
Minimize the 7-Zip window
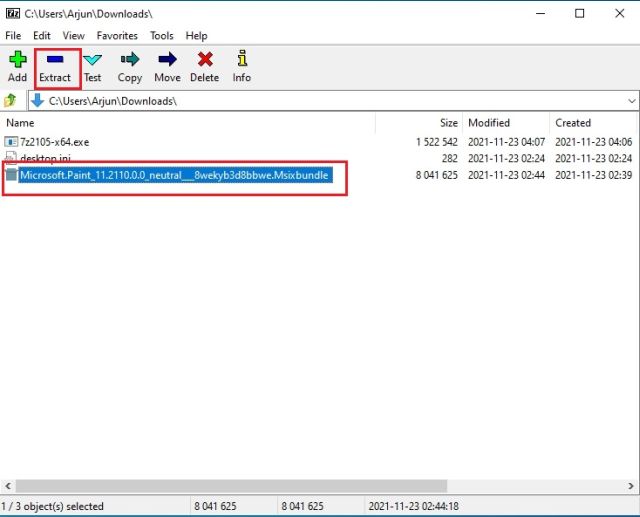pos(540,13)
